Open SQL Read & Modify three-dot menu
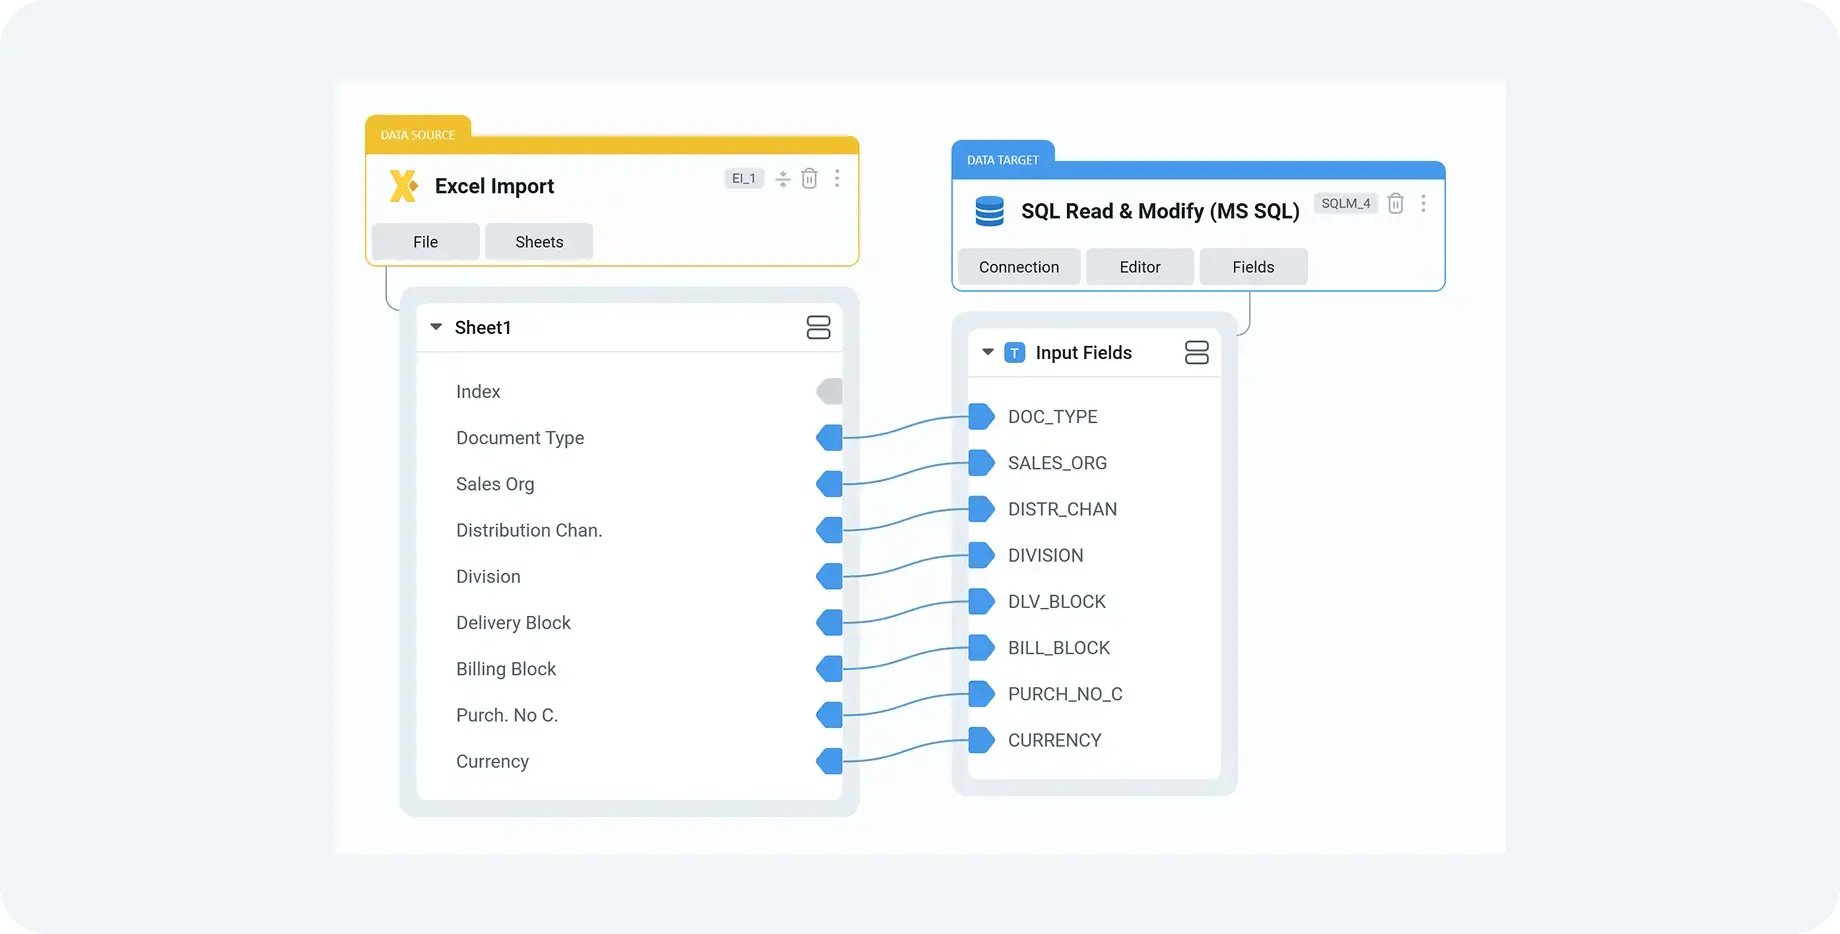This screenshot has height=934, width=1840. [x=1423, y=204]
